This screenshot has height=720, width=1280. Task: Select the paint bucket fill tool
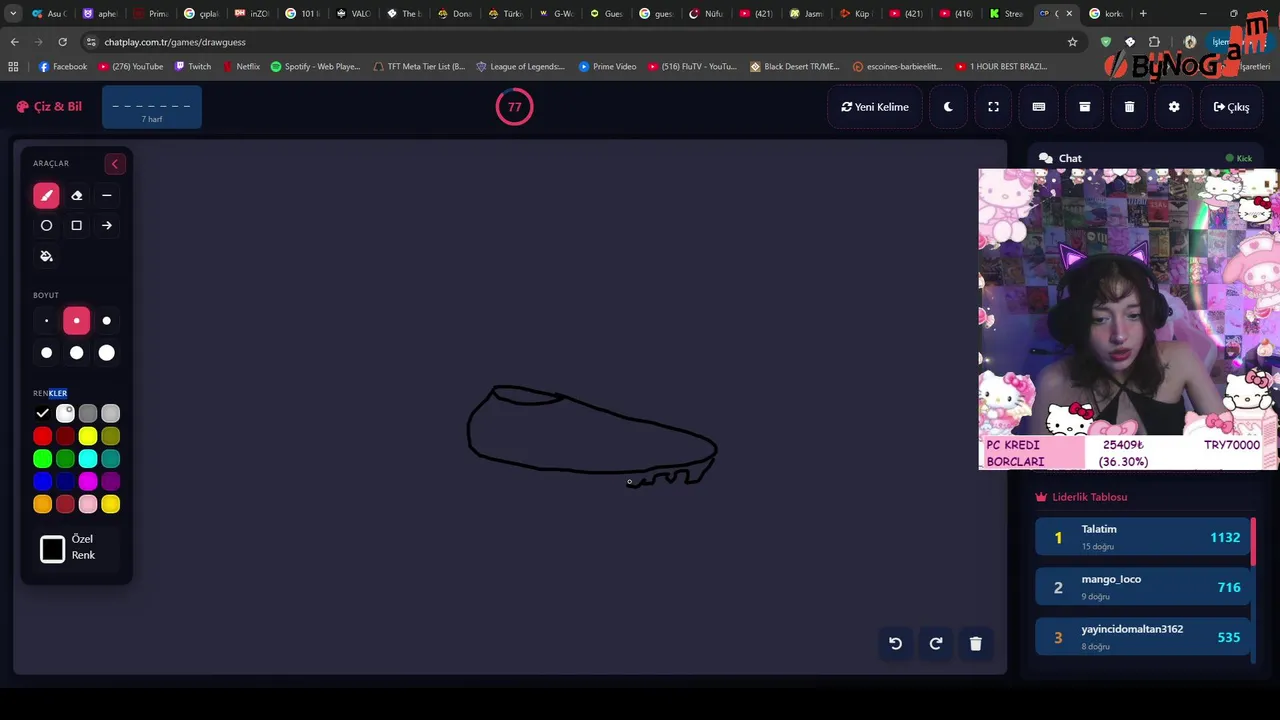(46, 256)
